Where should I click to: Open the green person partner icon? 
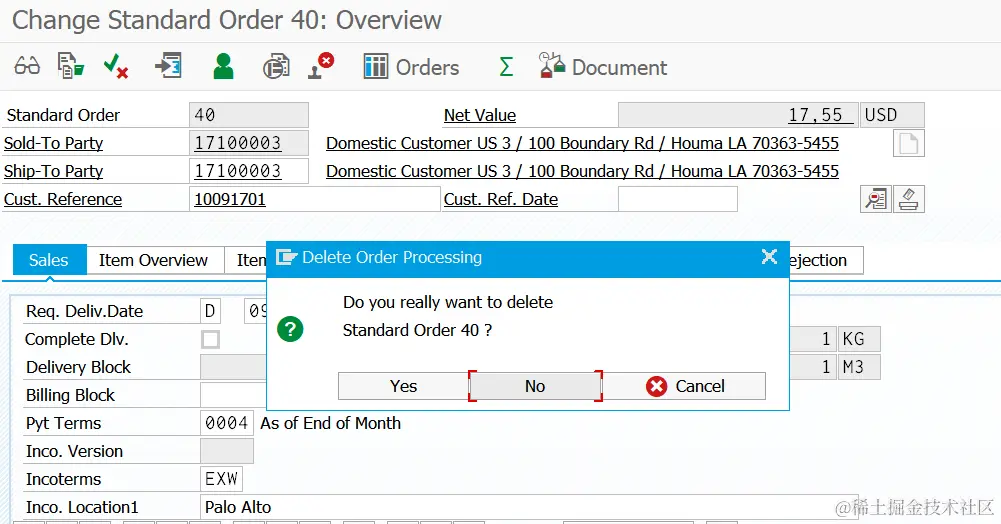(223, 66)
